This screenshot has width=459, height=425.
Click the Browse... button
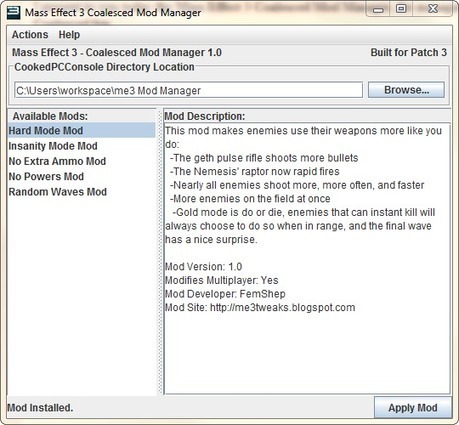click(406, 90)
